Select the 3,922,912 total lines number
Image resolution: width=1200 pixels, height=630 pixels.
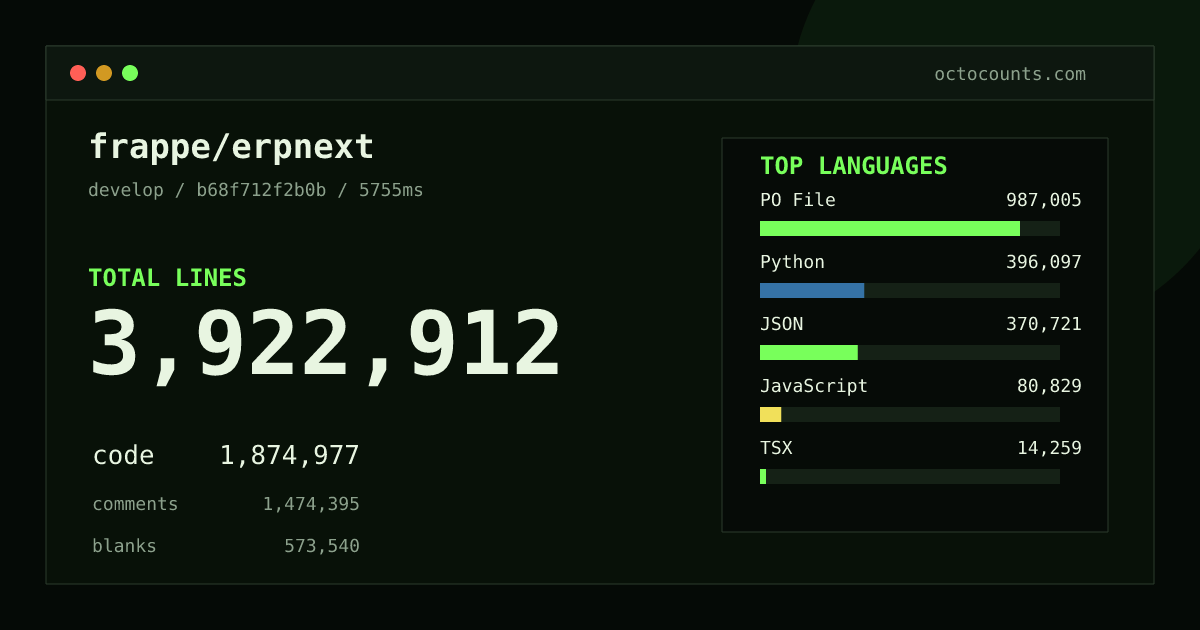pyautogui.click(x=326, y=344)
